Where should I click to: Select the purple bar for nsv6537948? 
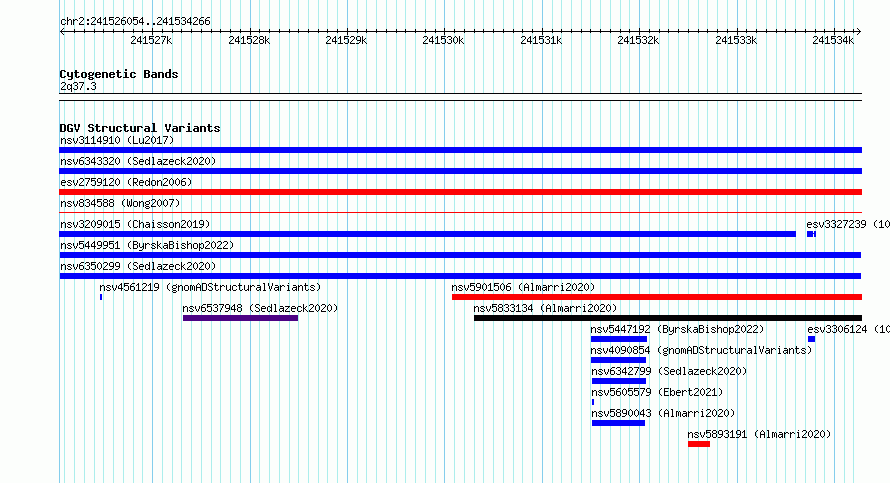(241, 318)
